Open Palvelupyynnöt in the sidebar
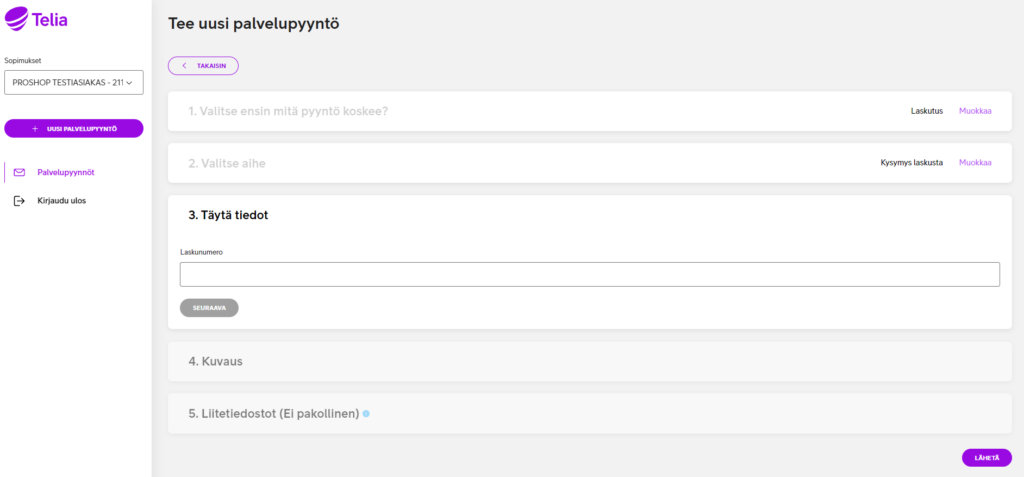This screenshot has width=1024, height=477. (66, 173)
